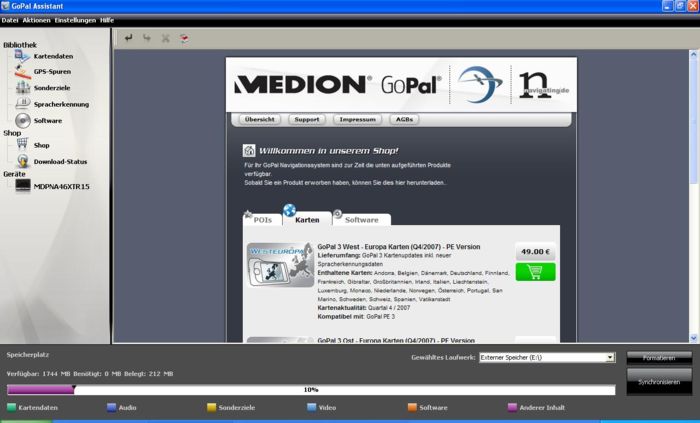
Task: Open the Aktionen menu
Action: (x=36, y=21)
